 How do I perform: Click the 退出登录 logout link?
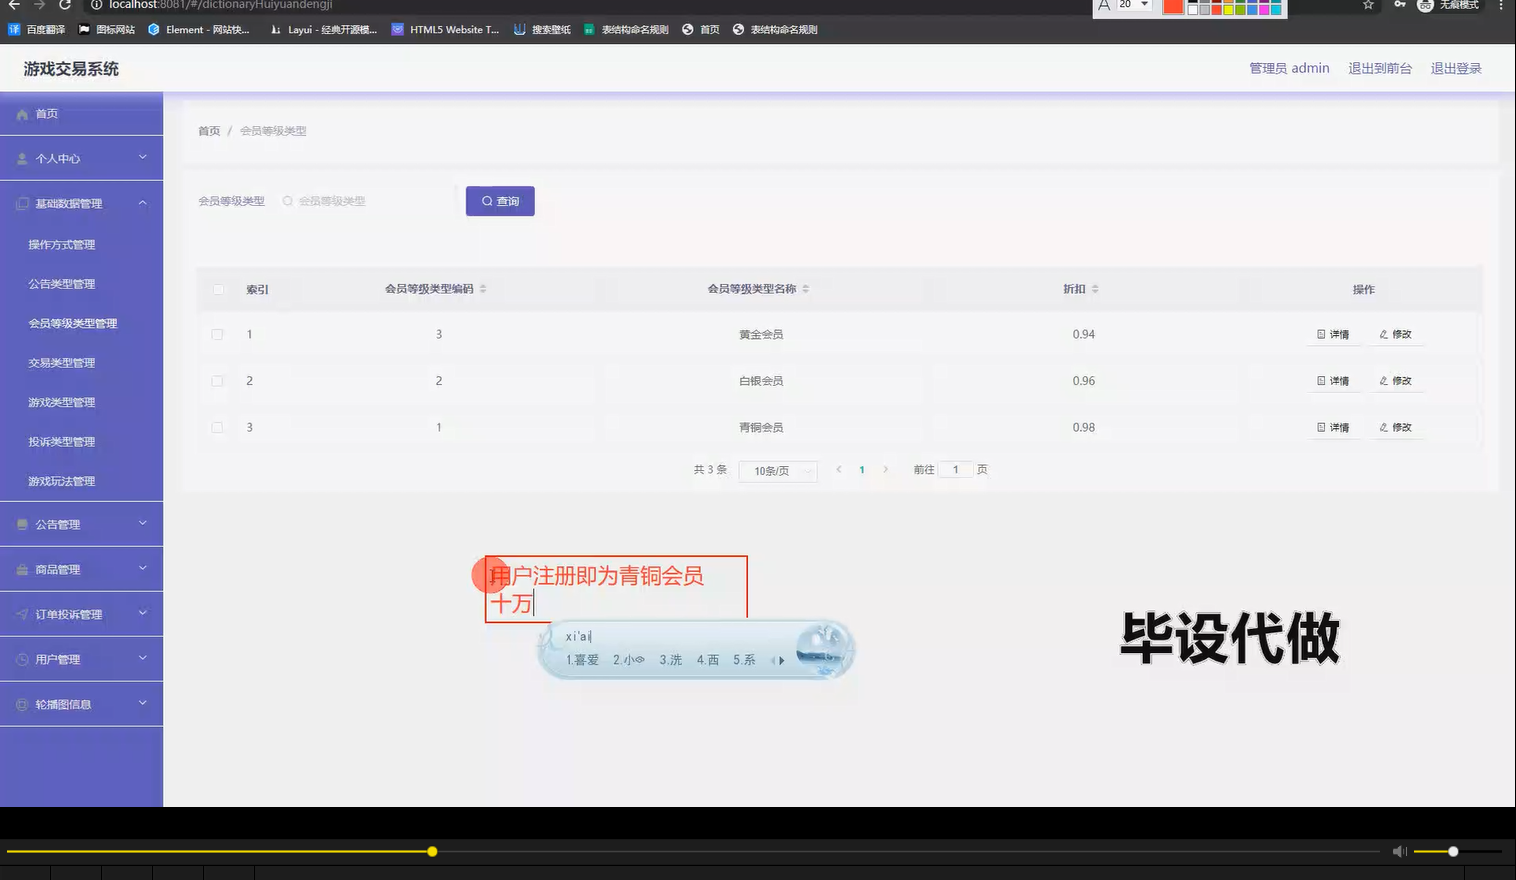(1455, 67)
